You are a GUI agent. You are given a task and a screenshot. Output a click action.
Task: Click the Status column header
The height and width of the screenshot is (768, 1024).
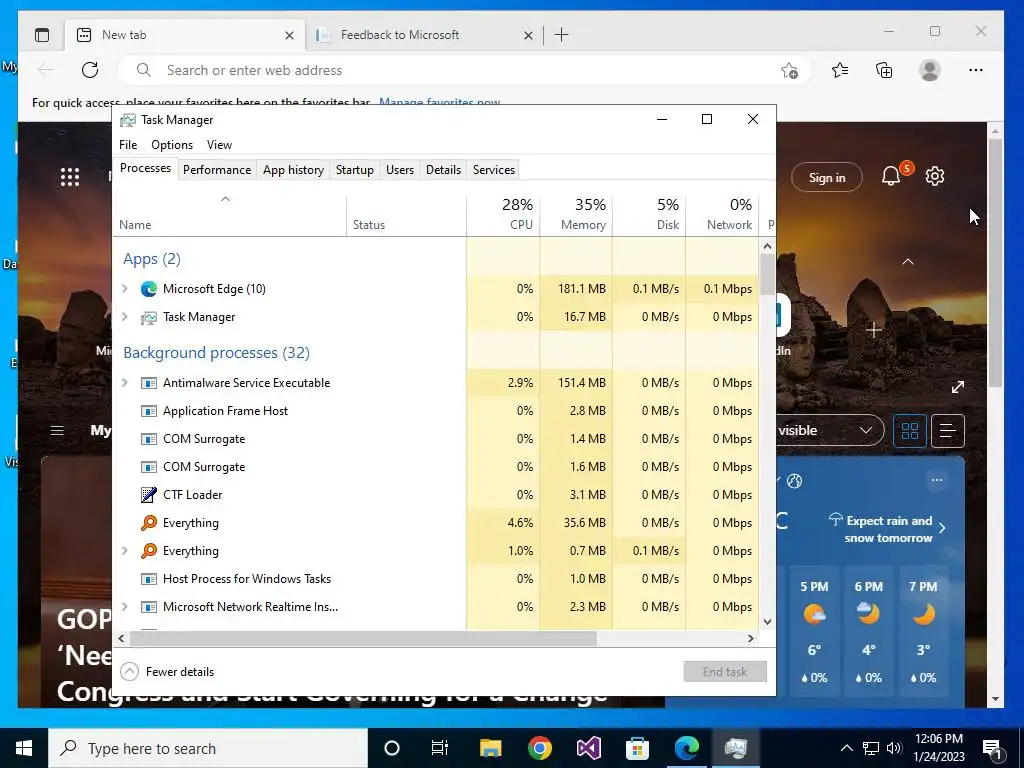point(406,214)
